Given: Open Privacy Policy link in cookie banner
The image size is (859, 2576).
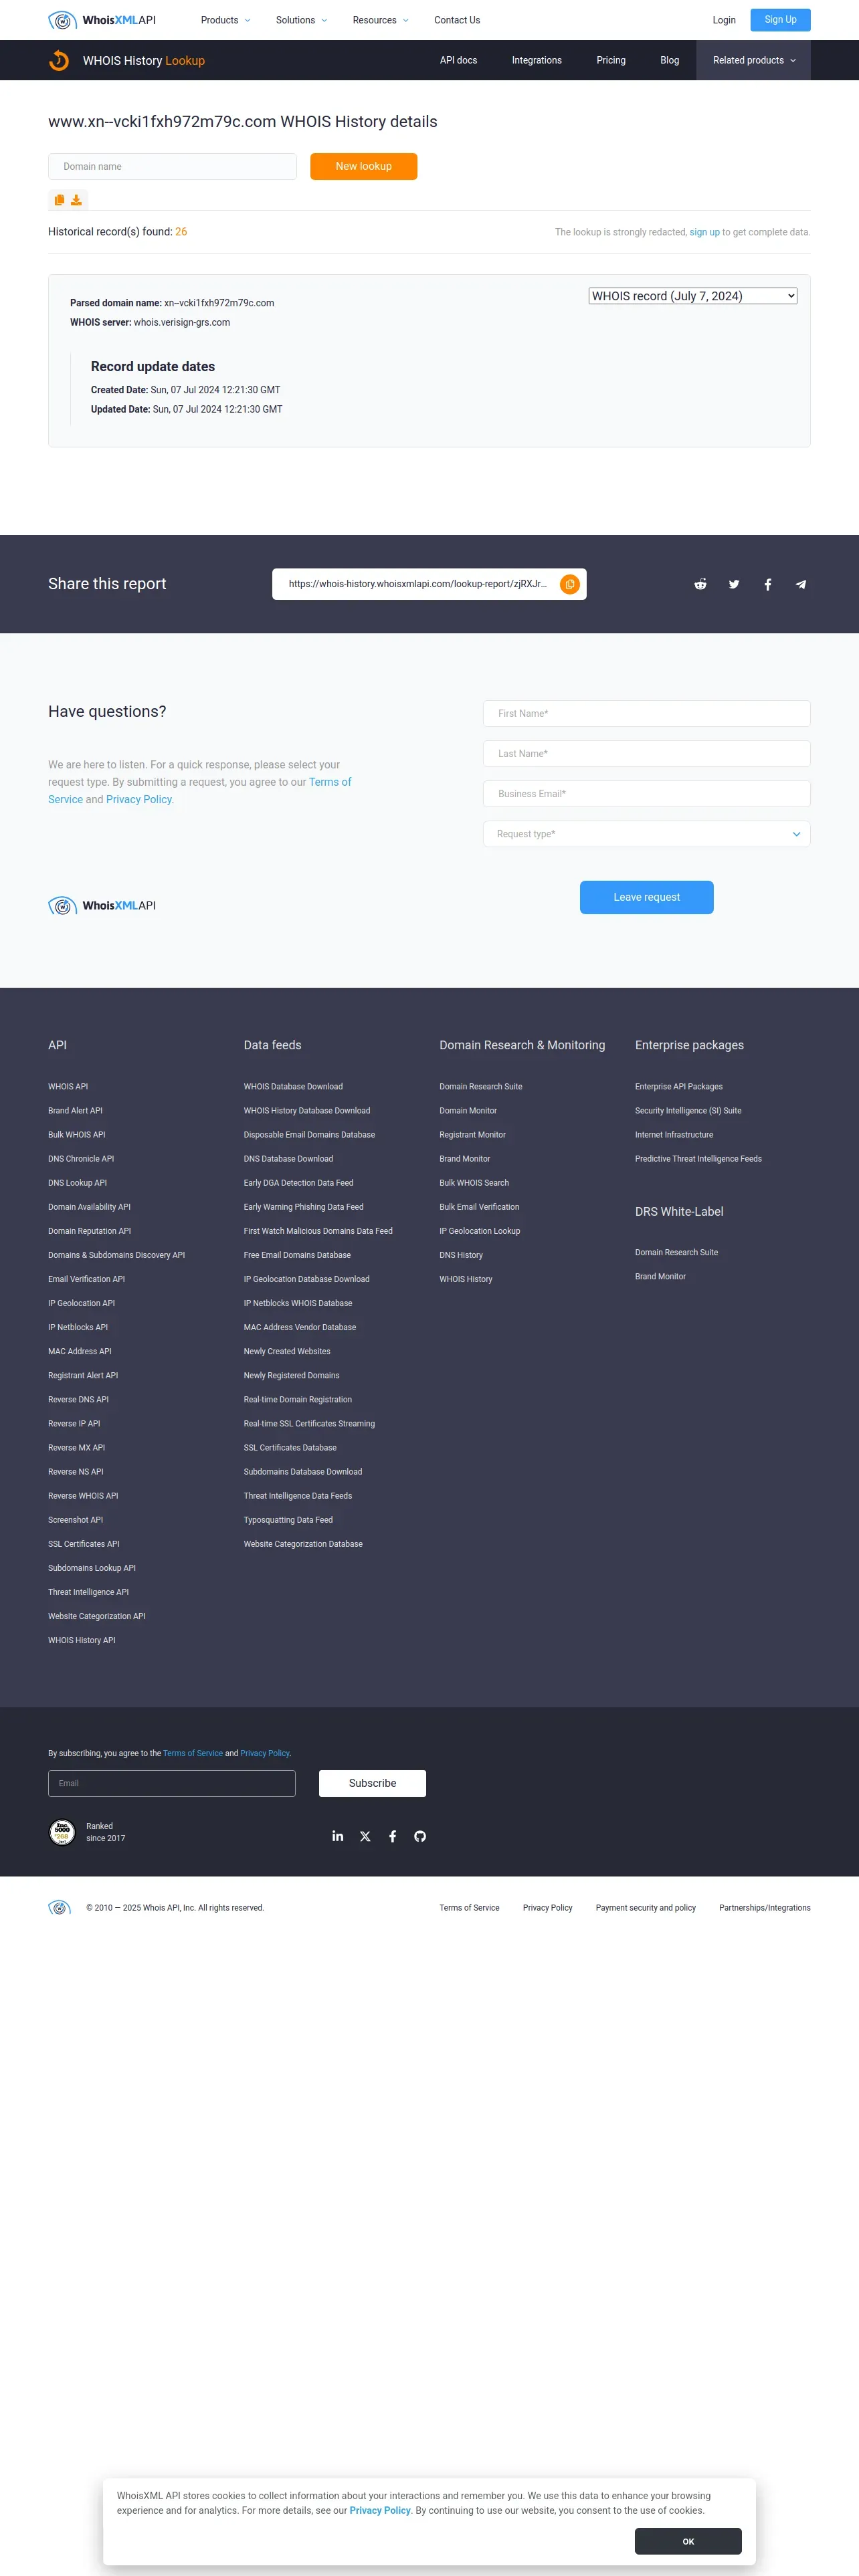Looking at the screenshot, I should coord(380,2510).
